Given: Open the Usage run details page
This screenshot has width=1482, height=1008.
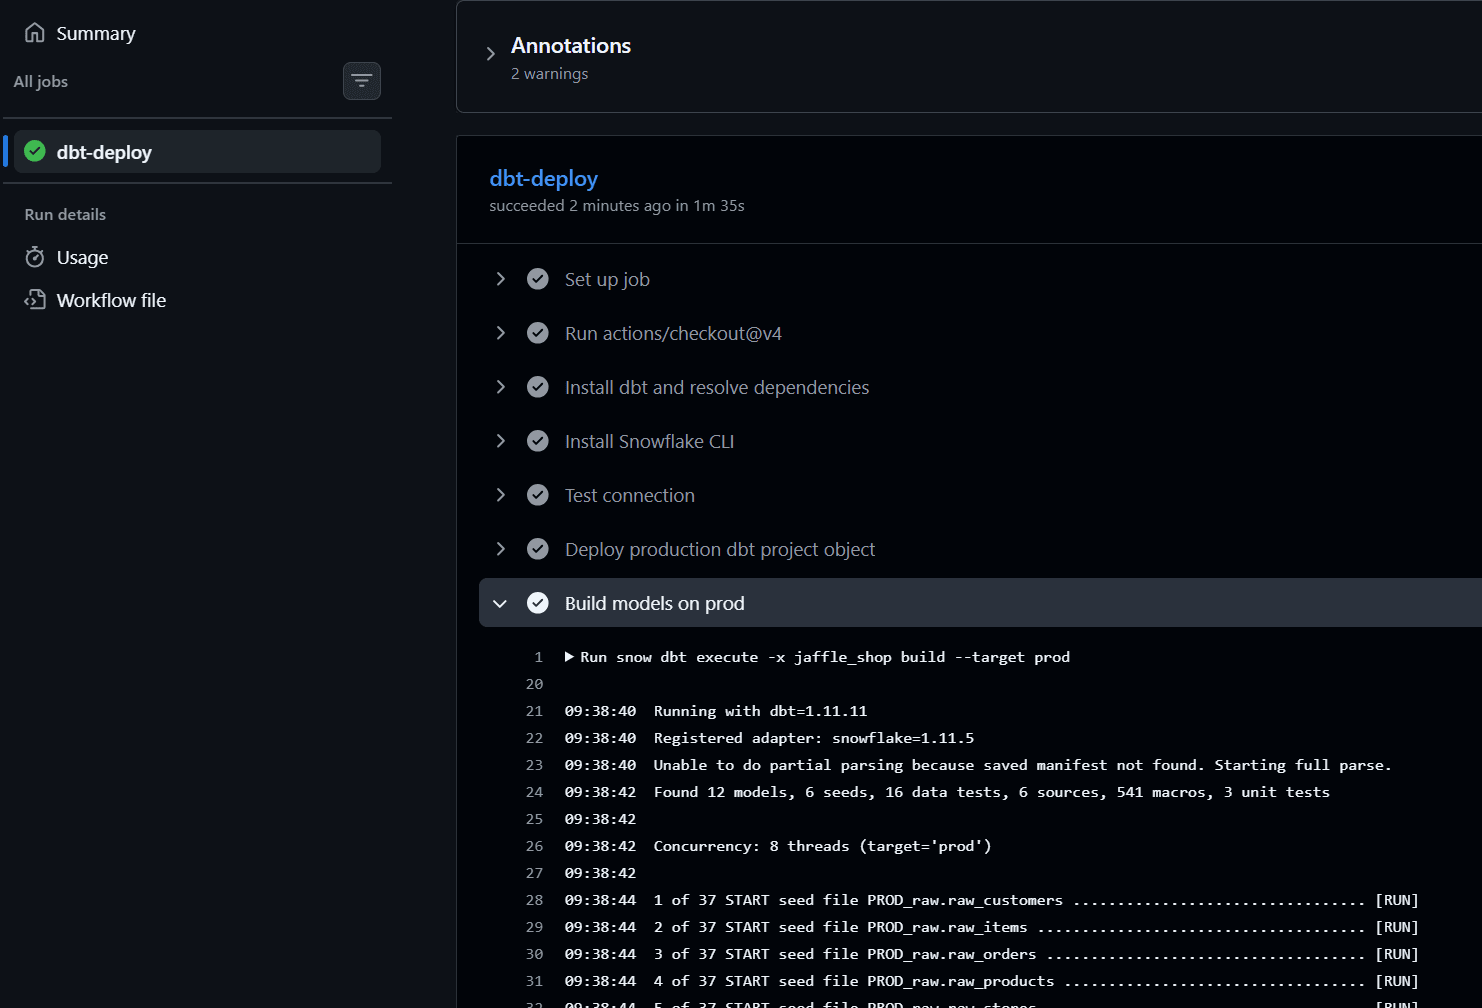Looking at the screenshot, I should (82, 257).
